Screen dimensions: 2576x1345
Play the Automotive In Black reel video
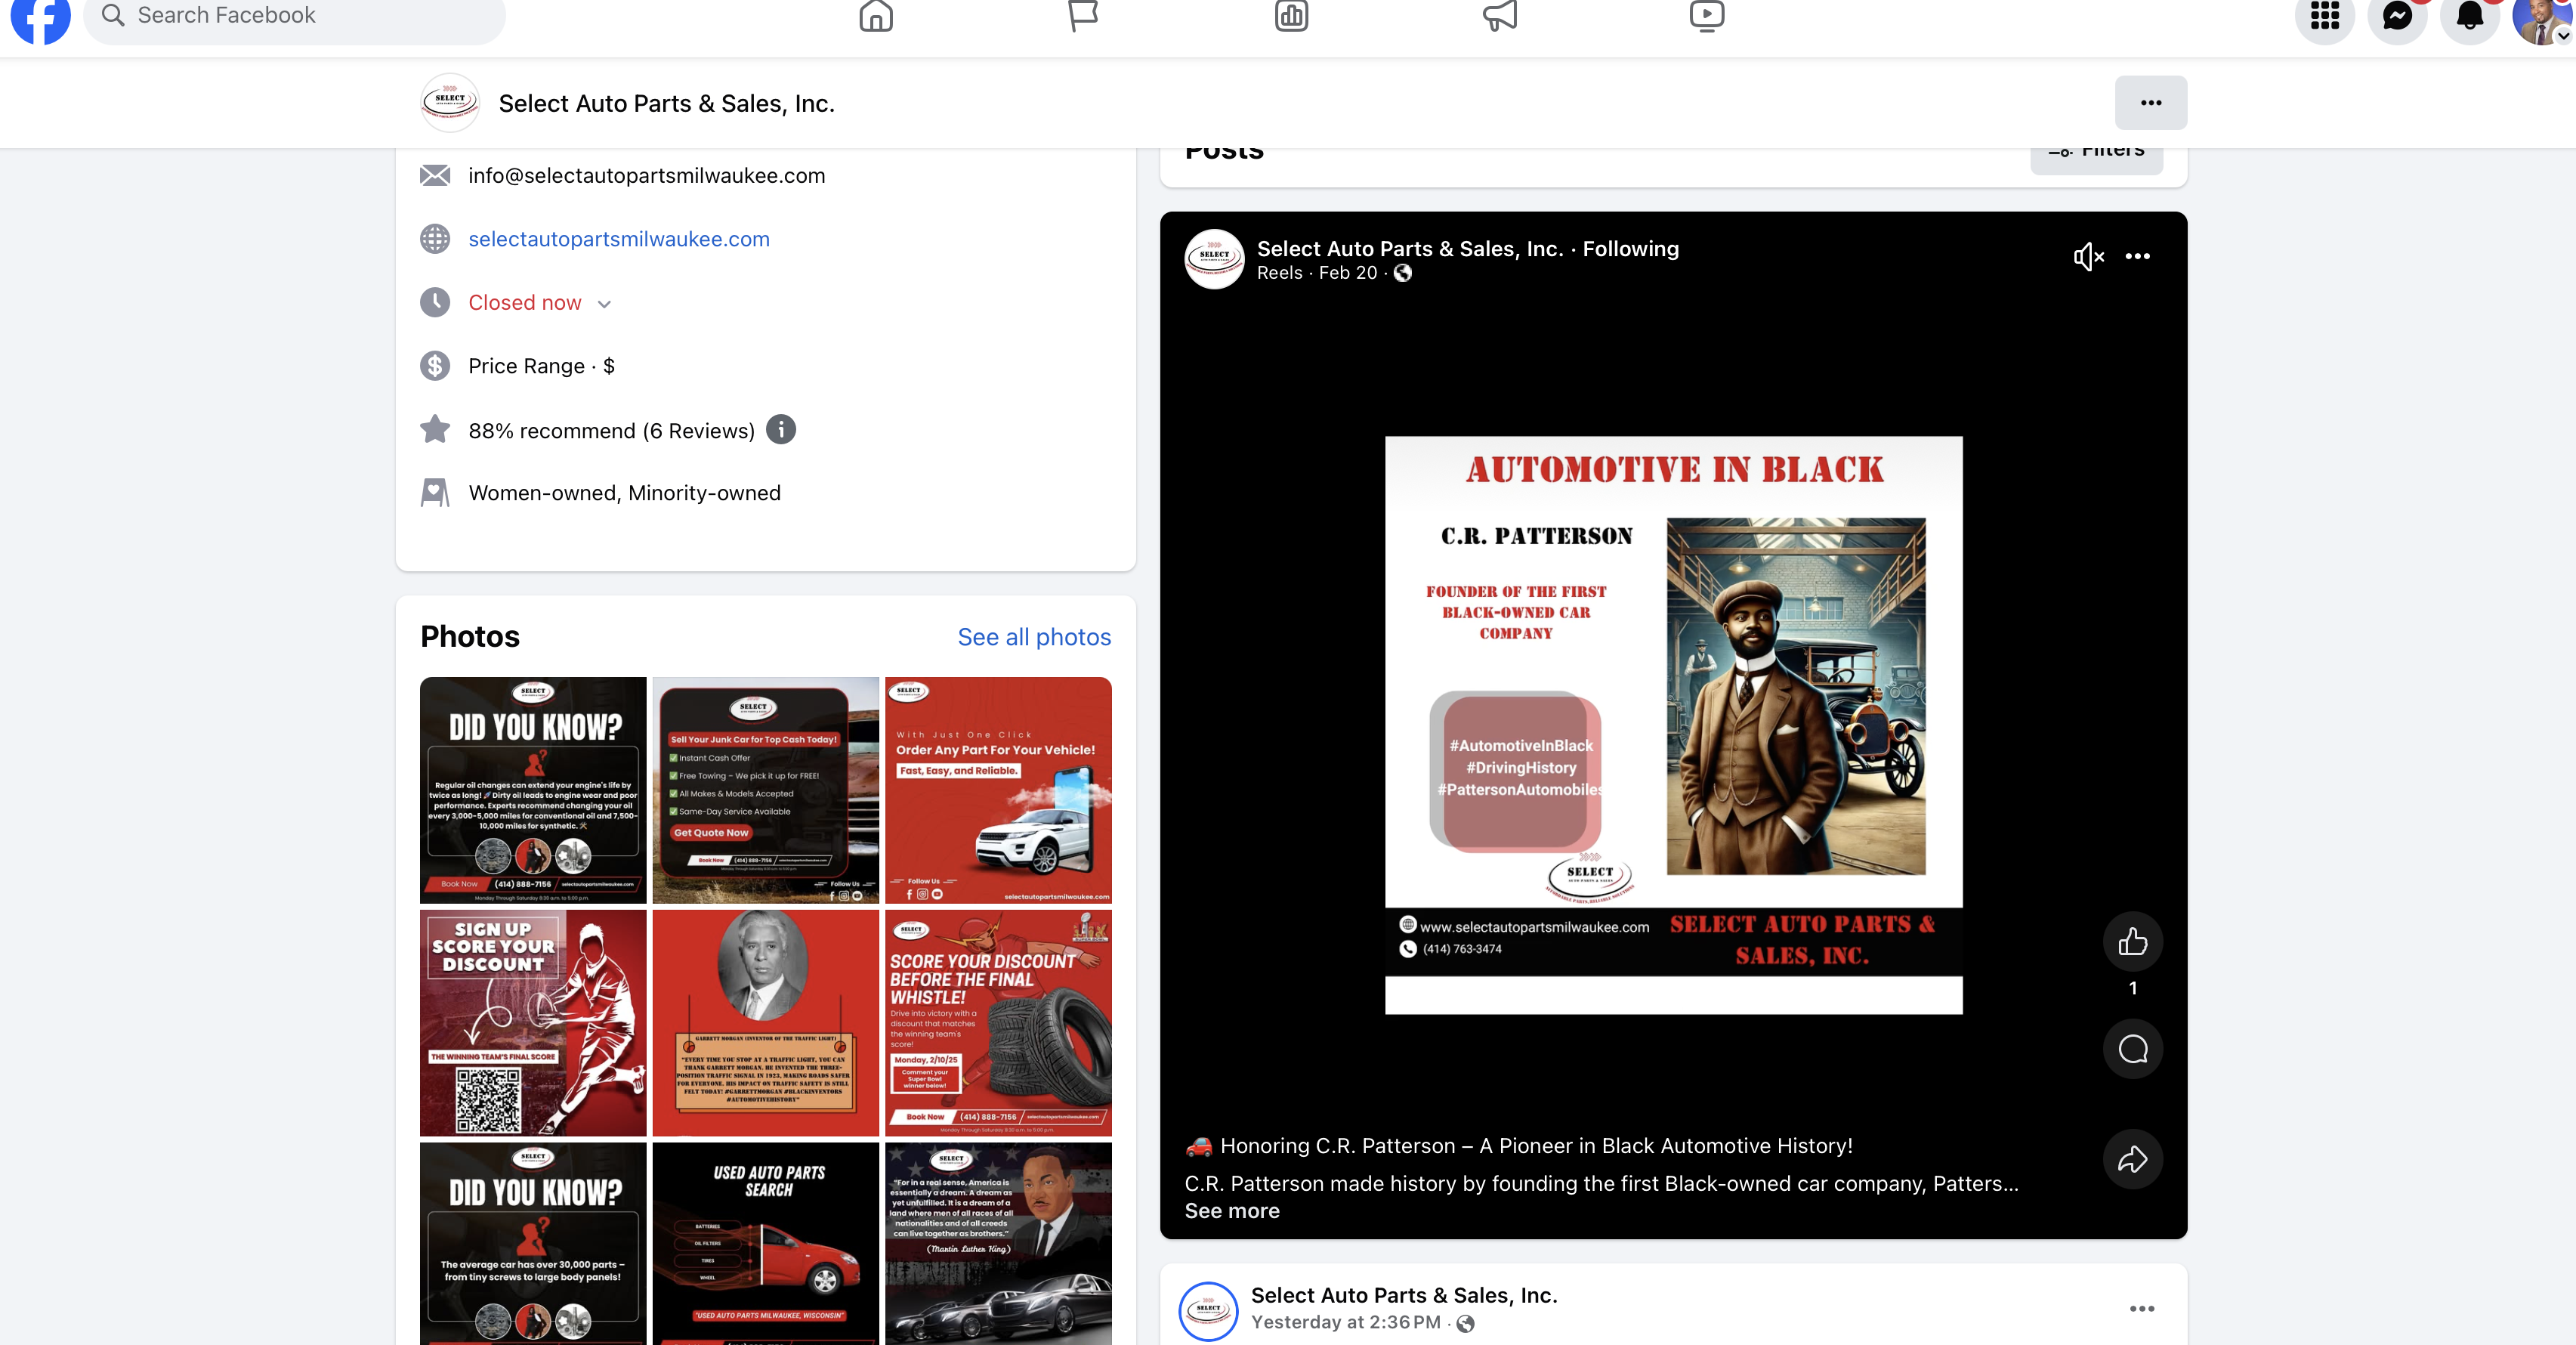1673,725
